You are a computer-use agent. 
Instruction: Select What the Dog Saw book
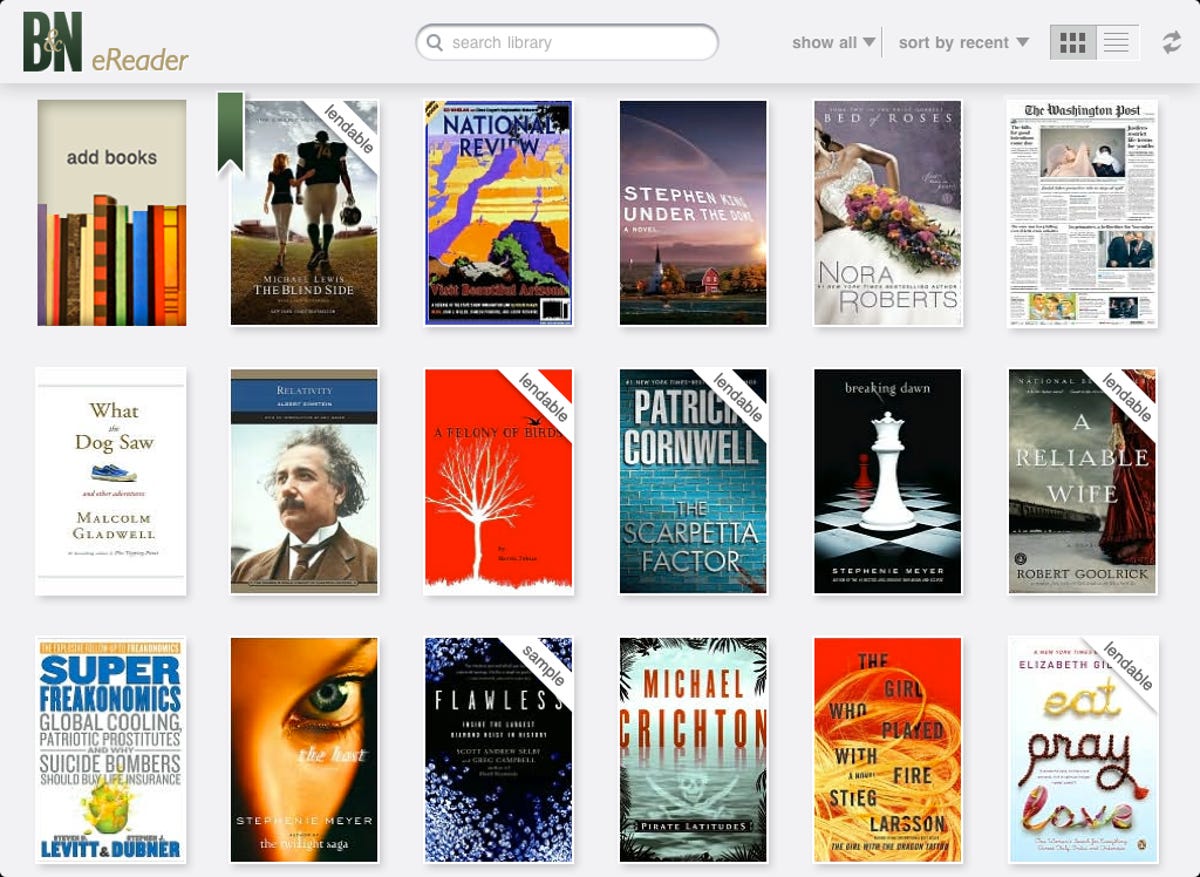[111, 481]
